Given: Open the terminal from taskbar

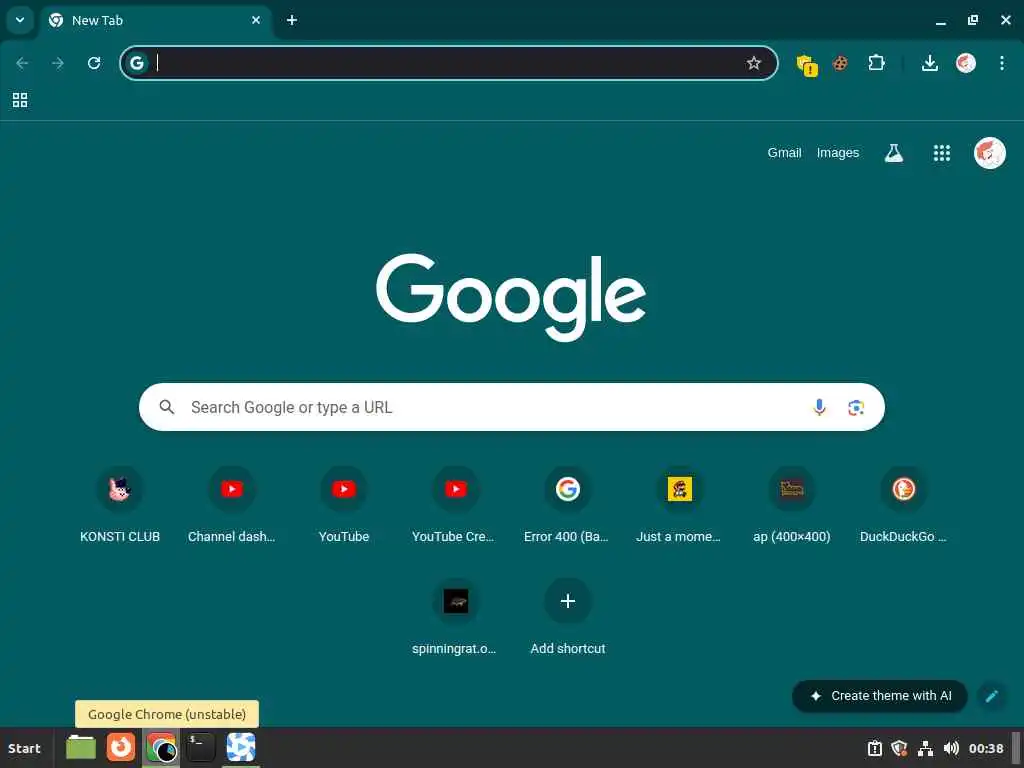Looking at the screenshot, I should tap(200, 748).
